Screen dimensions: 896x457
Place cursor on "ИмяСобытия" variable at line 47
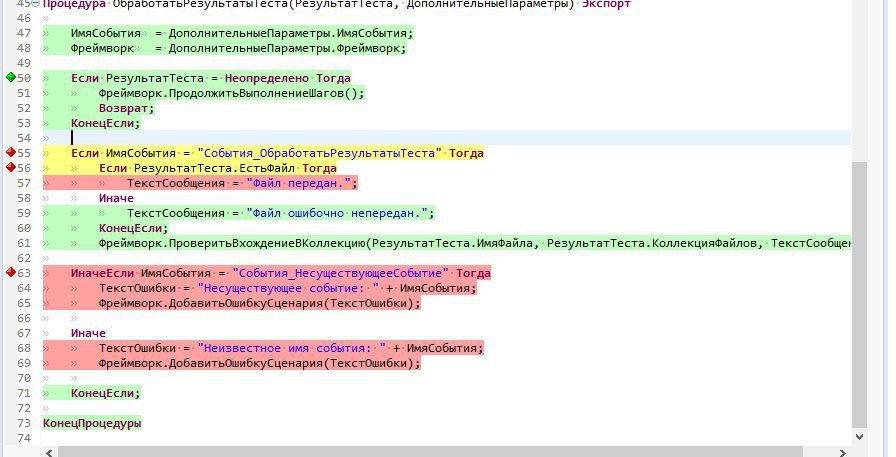pos(106,33)
